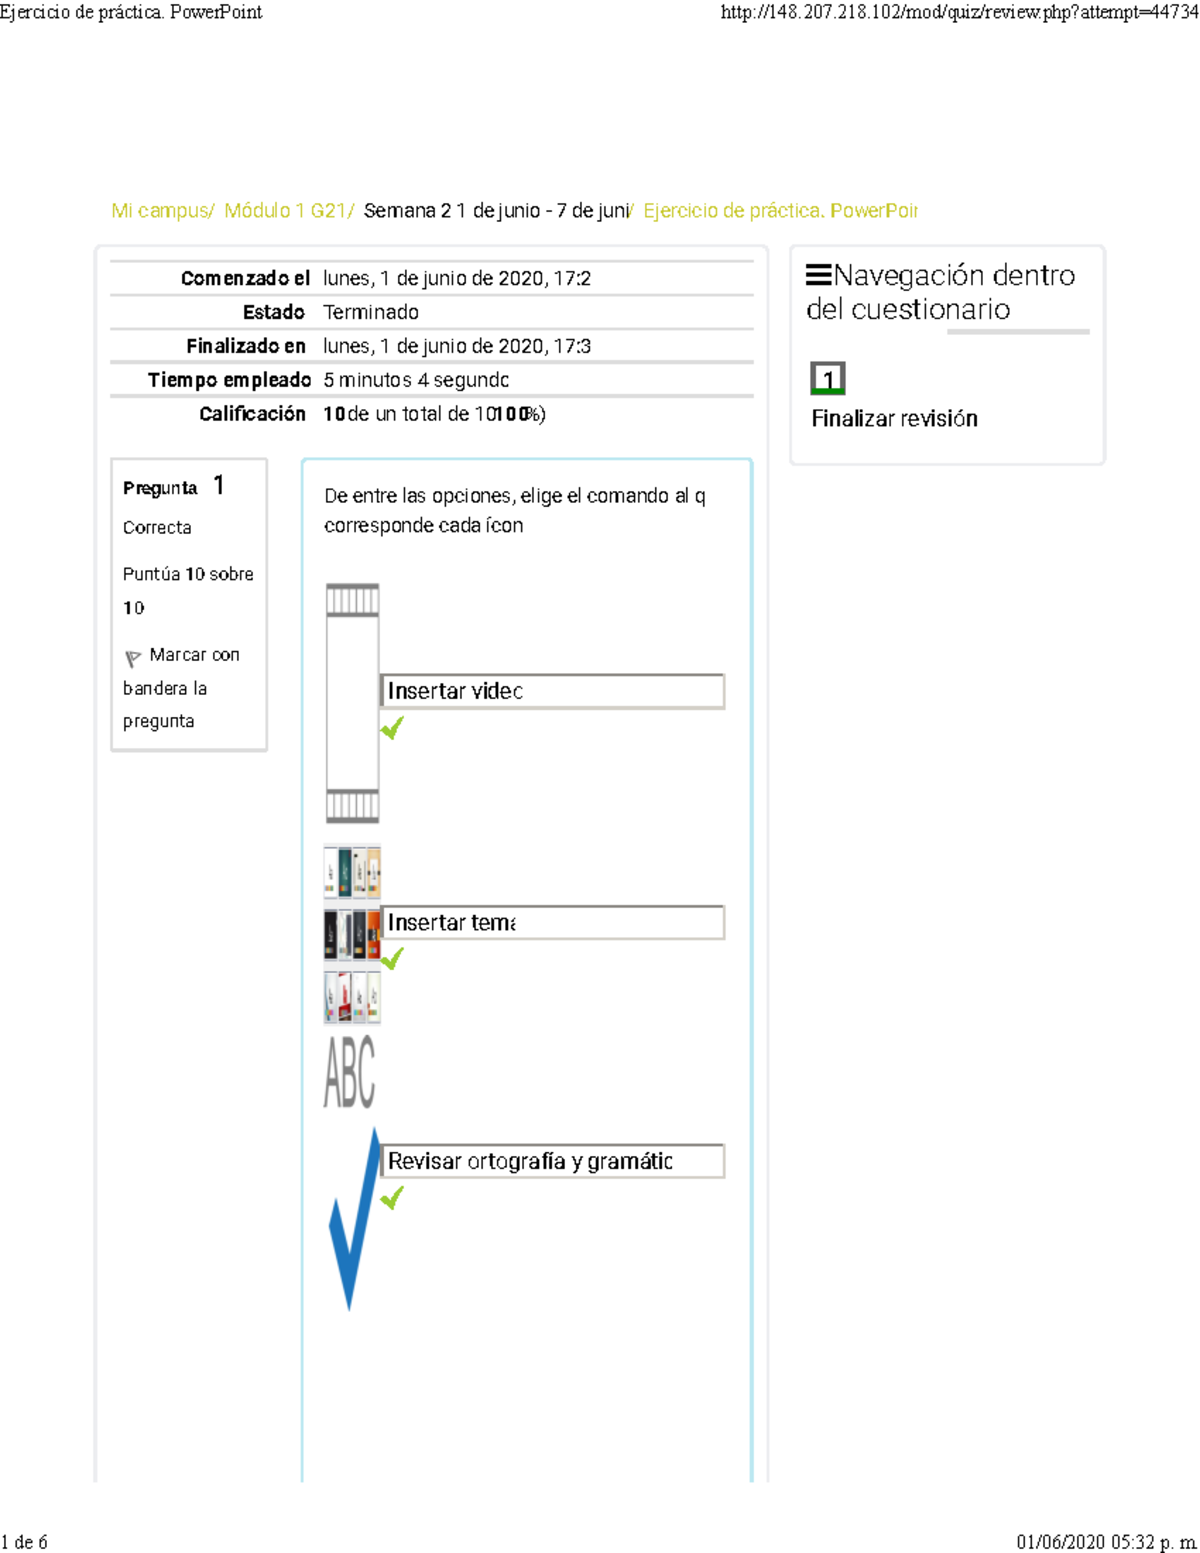Image resolution: width=1200 pixels, height=1553 pixels.
Task: Go to the Mi campus breadcrumb
Action: [160, 211]
